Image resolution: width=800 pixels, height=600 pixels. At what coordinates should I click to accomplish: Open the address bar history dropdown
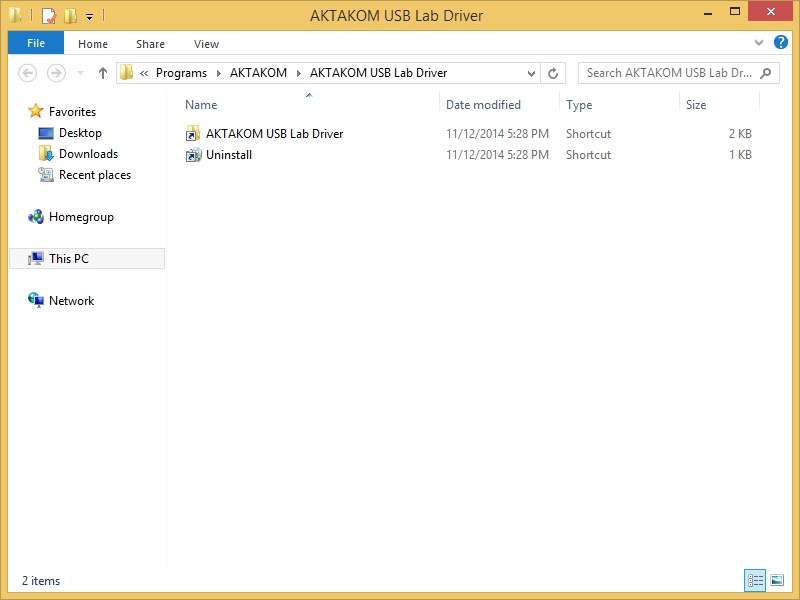coord(531,73)
